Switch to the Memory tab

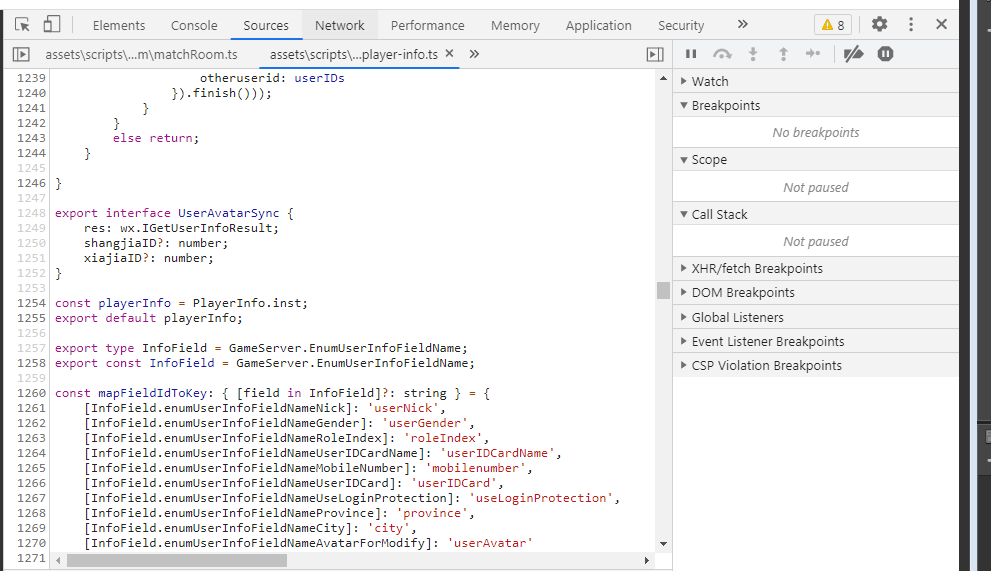[515, 25]
